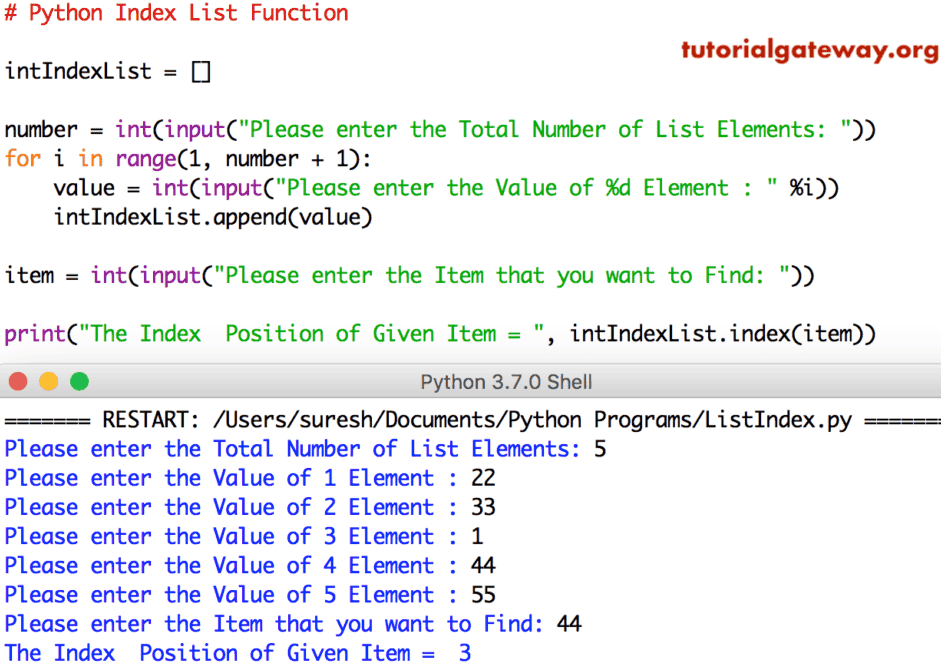Select the entered value 22 in the shell

point(482,478)
